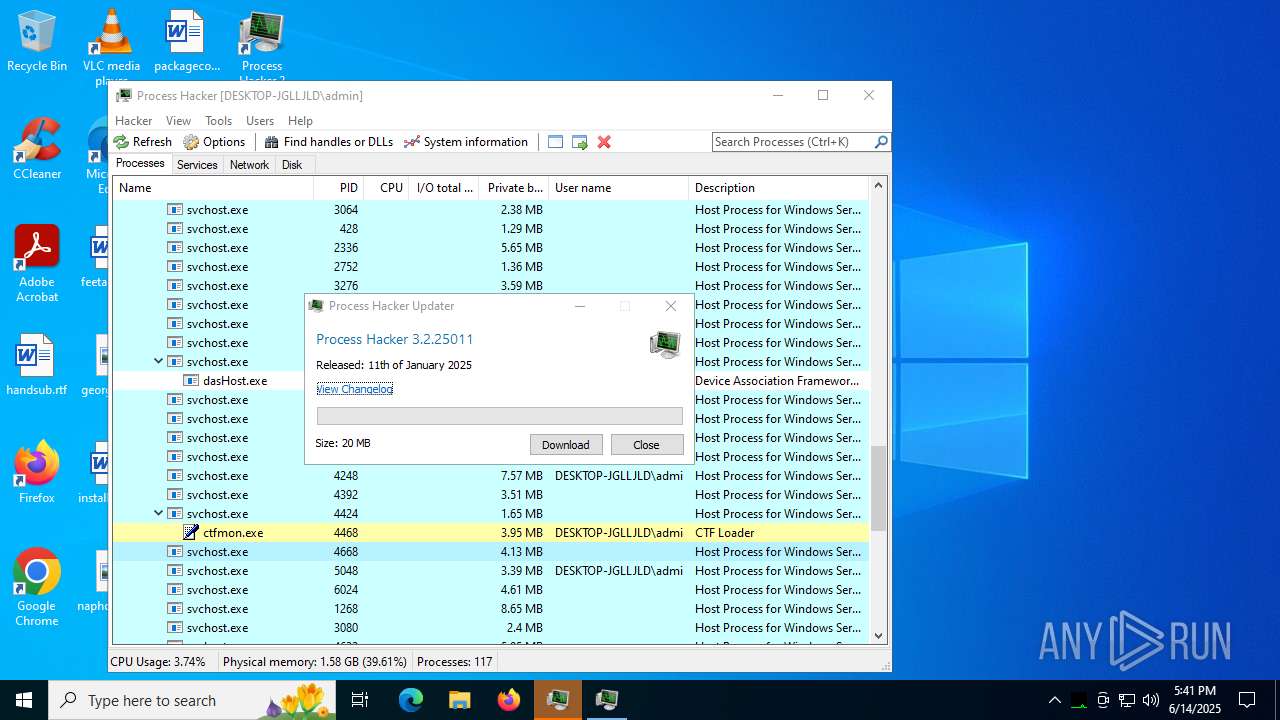1280x720 pixels.
Task: Click the Task View taskbar button
Action: pos(361,700)
